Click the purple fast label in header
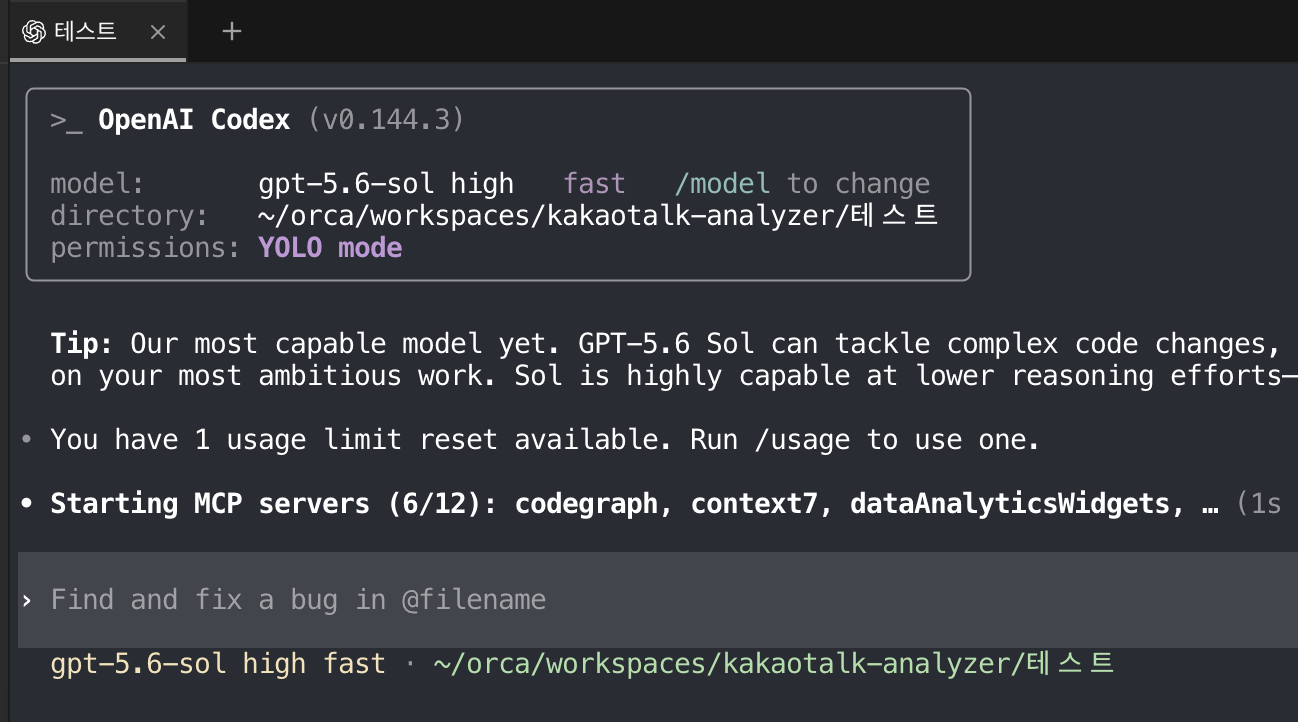Screen dimensions: 1298x722 click(595, 184)
